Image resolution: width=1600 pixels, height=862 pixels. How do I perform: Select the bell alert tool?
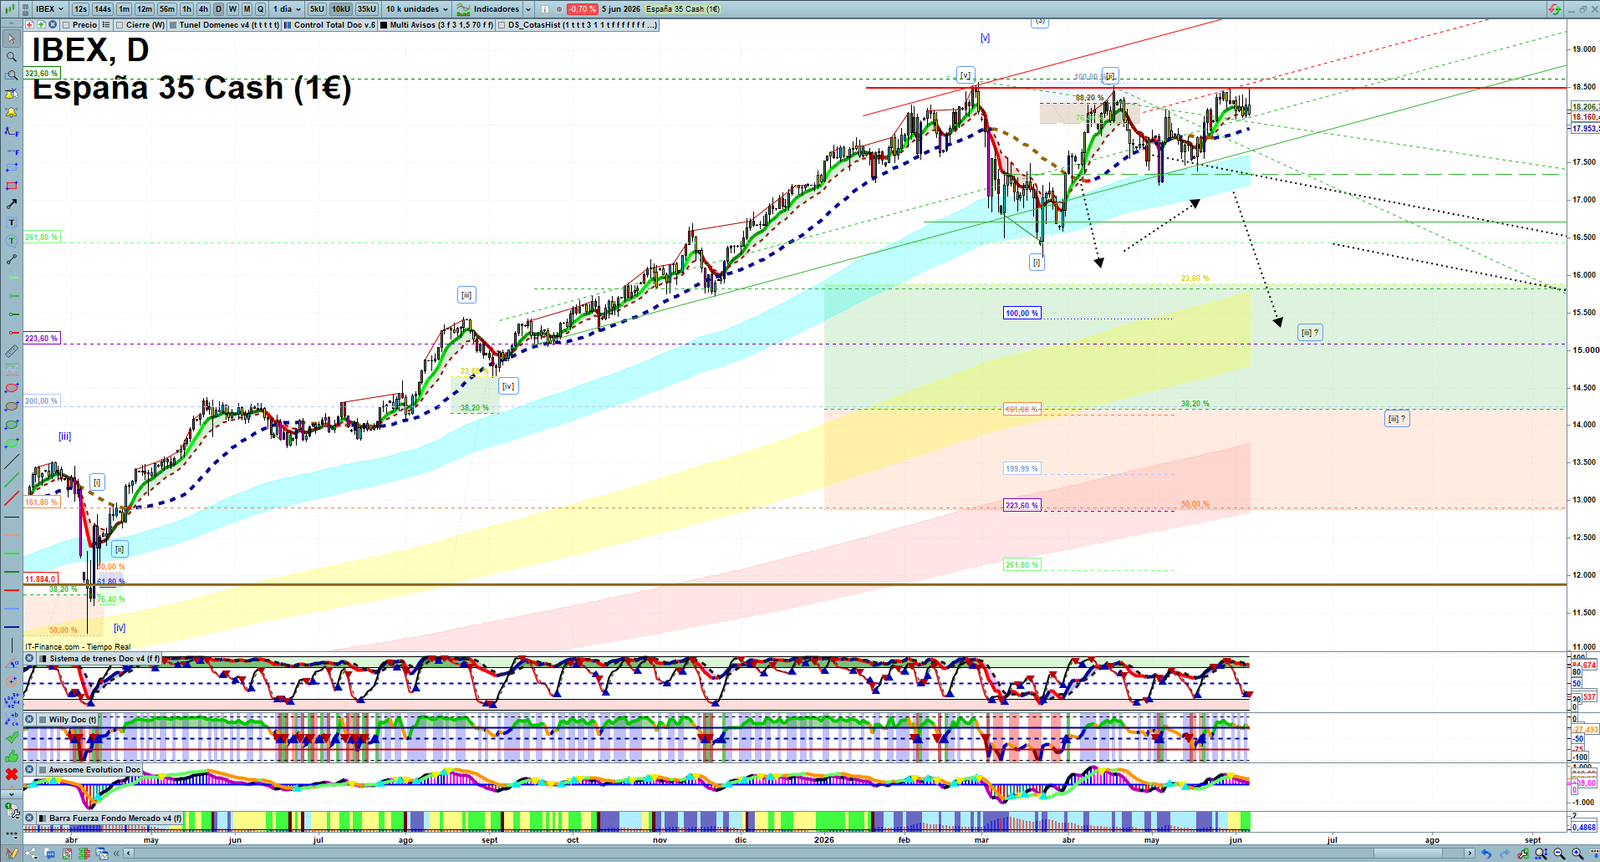point(12,112)
